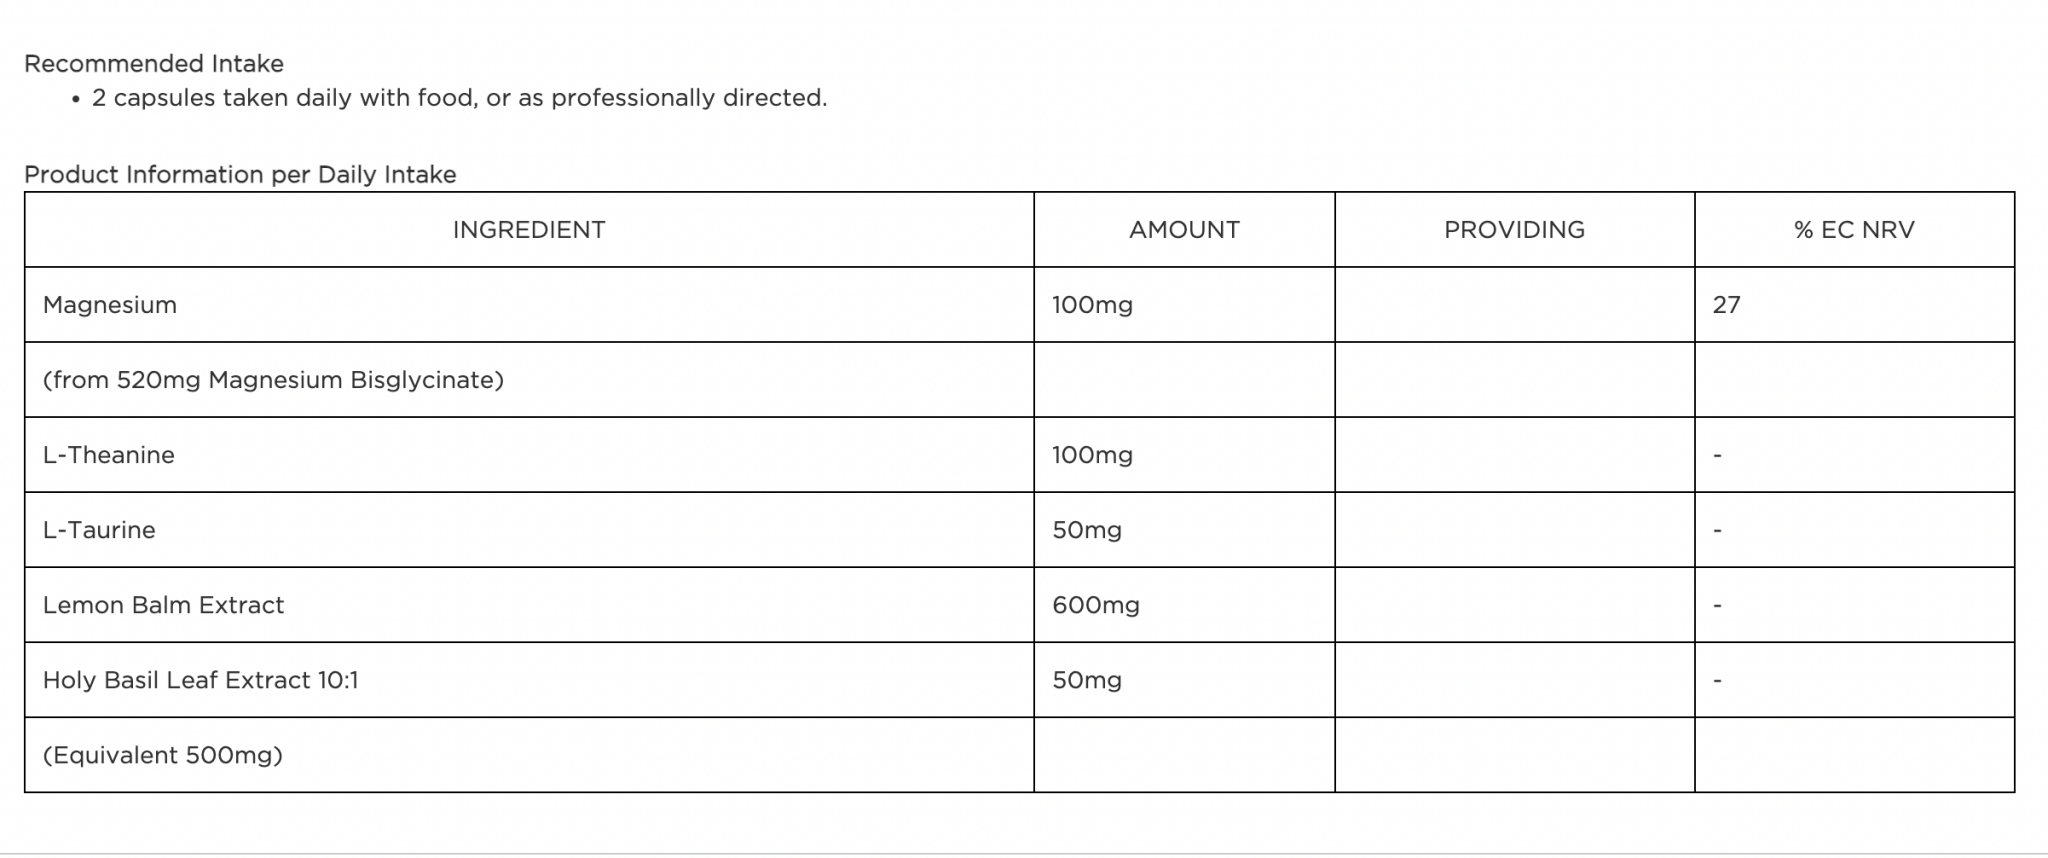Select the 520mg Magnesium Bisglycinate cell
Image resolution: width=2048 pixels, height=858 pixels.
[x=273, y=380]
